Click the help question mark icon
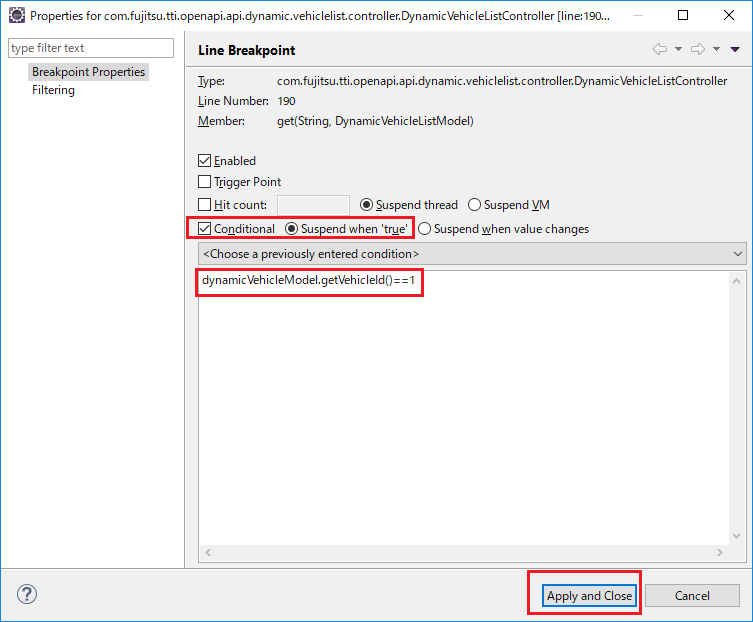Image resolution: width=753 pixels, height=622 pixels. click(x=27, y=594)
